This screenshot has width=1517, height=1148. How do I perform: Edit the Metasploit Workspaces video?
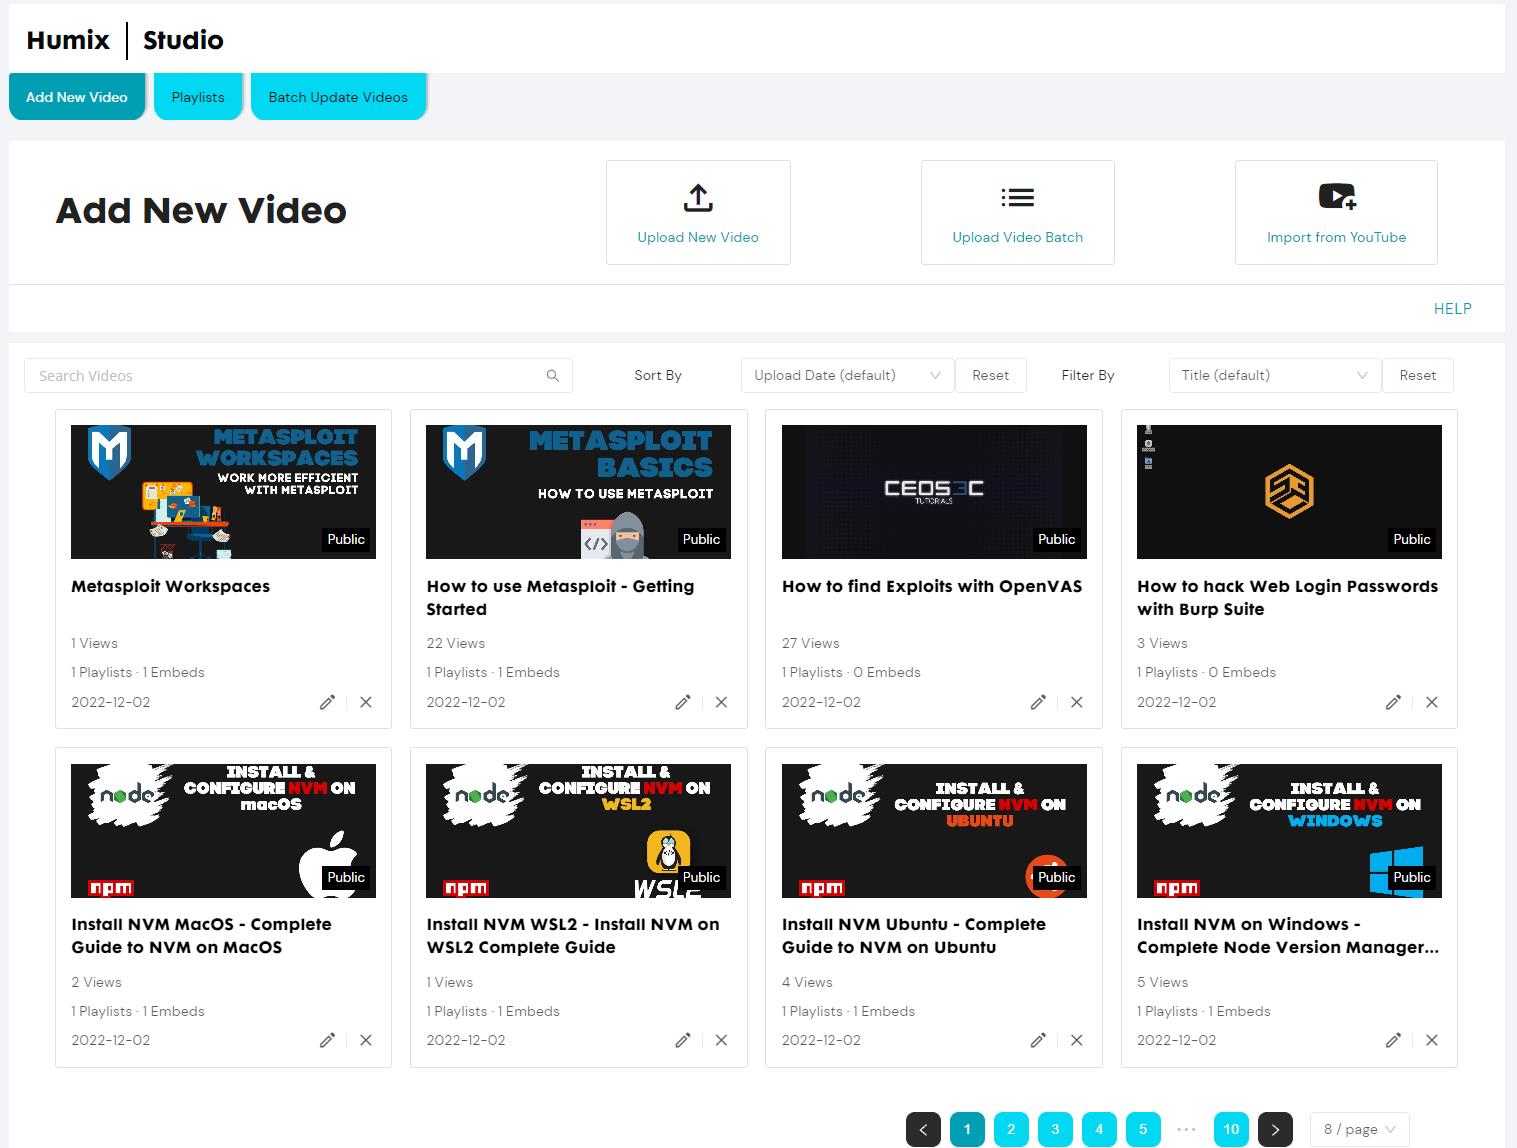pos(327,702)
